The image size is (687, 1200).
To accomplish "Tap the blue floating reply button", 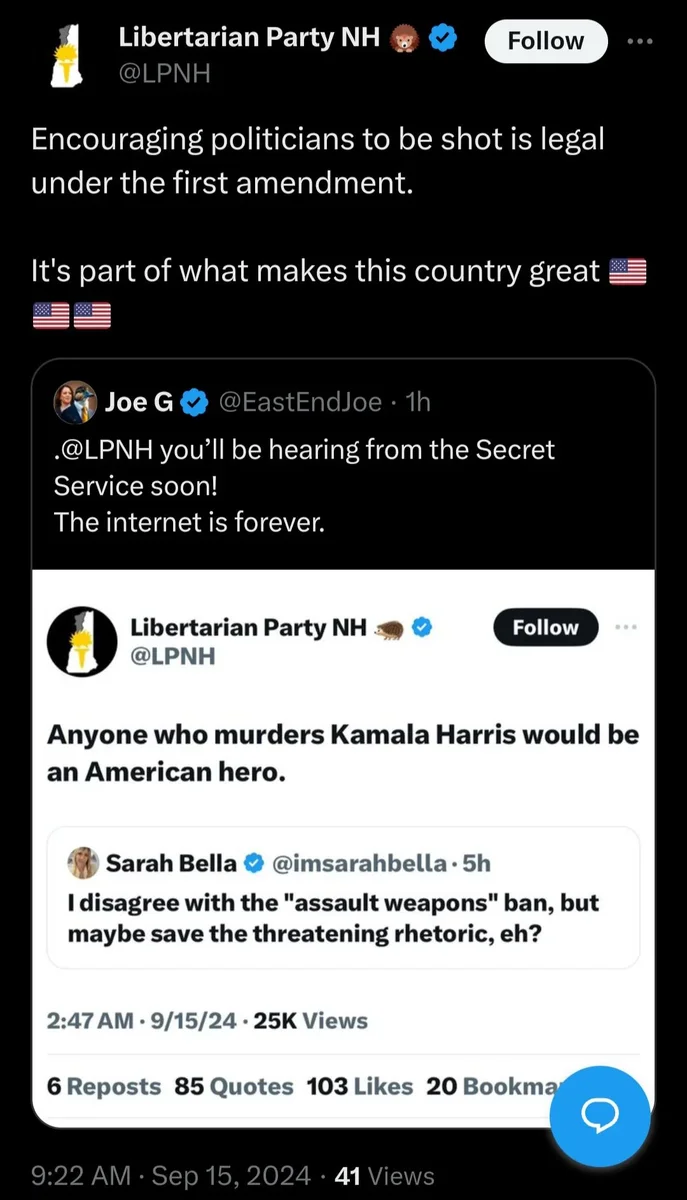I will [600, 1116].
